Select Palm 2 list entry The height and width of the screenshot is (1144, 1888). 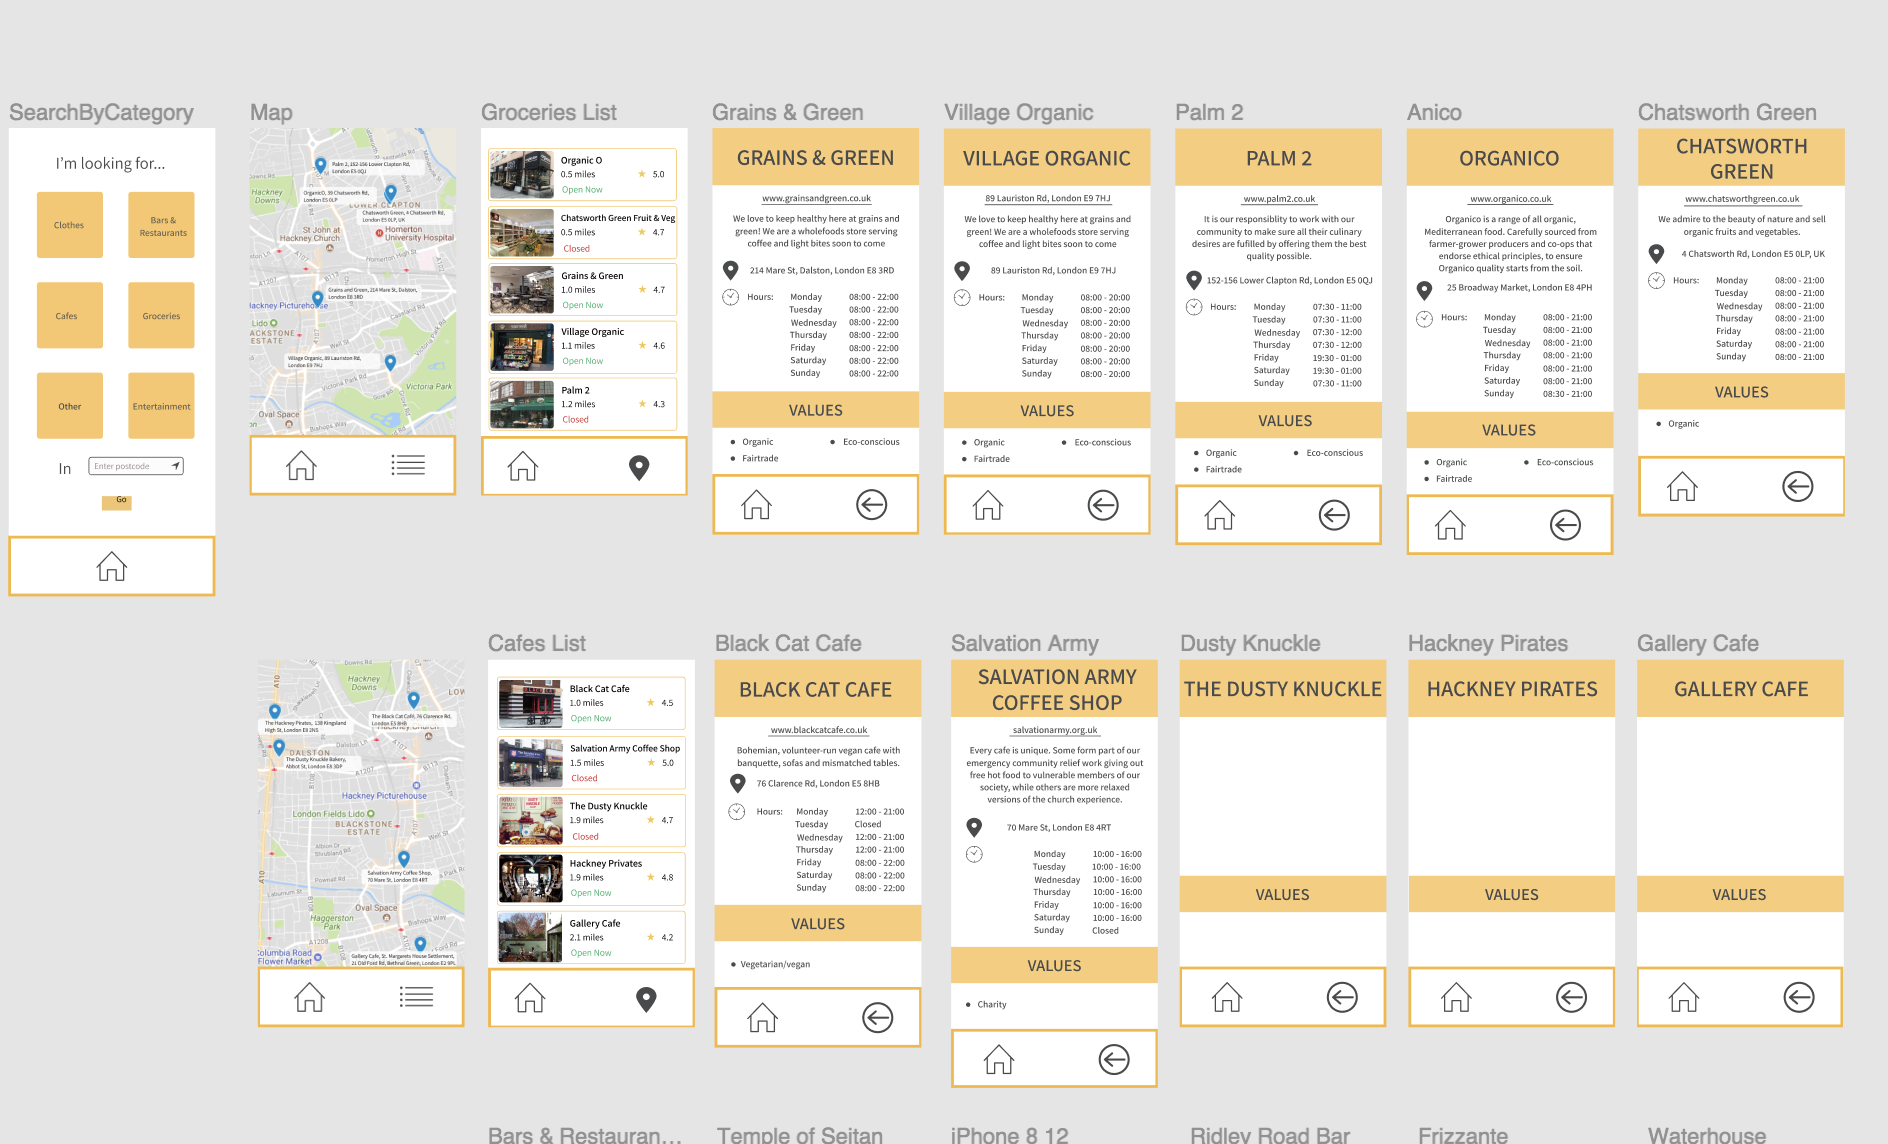(583, 404)
